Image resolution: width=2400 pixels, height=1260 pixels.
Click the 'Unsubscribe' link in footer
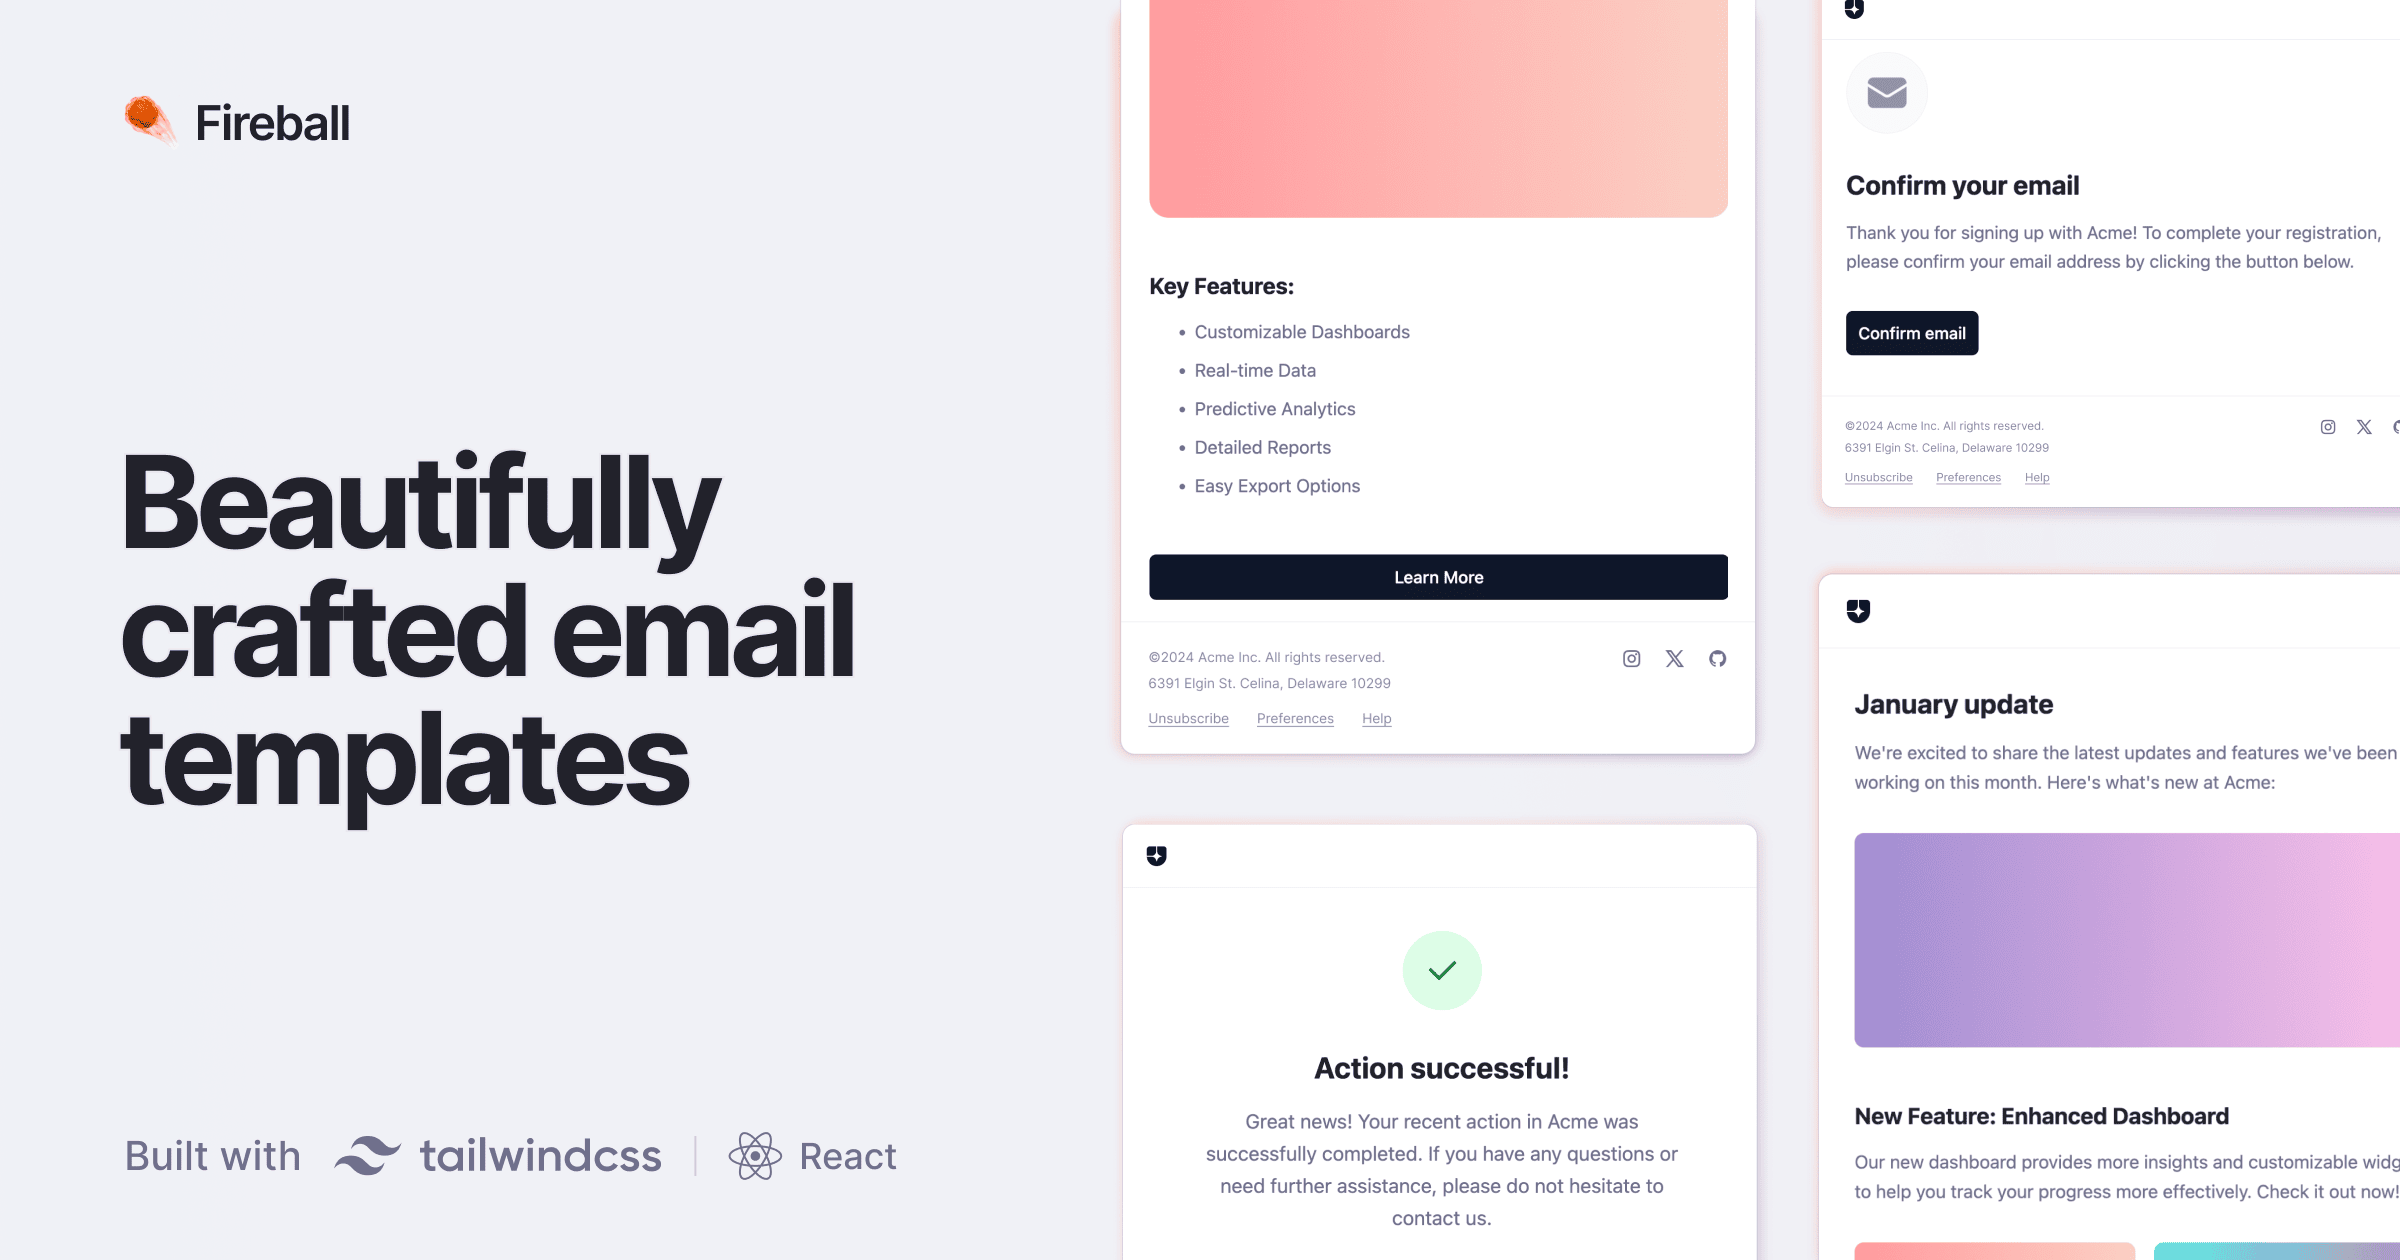(x=1189, y=717)
